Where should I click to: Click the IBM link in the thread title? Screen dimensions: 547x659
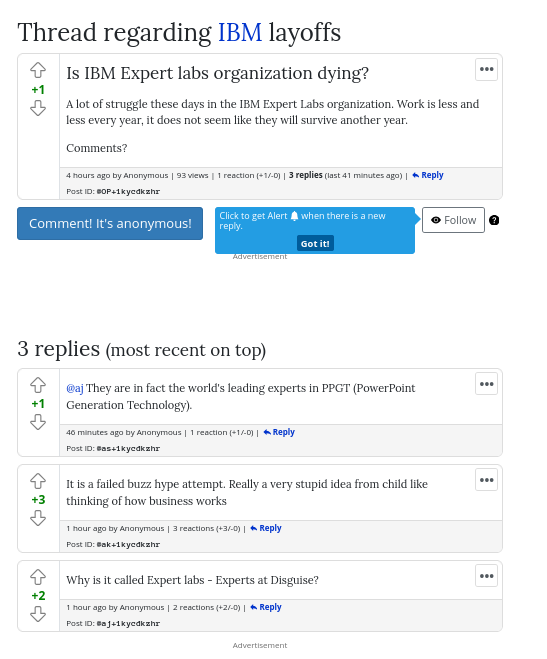click(x=240, y=32)
